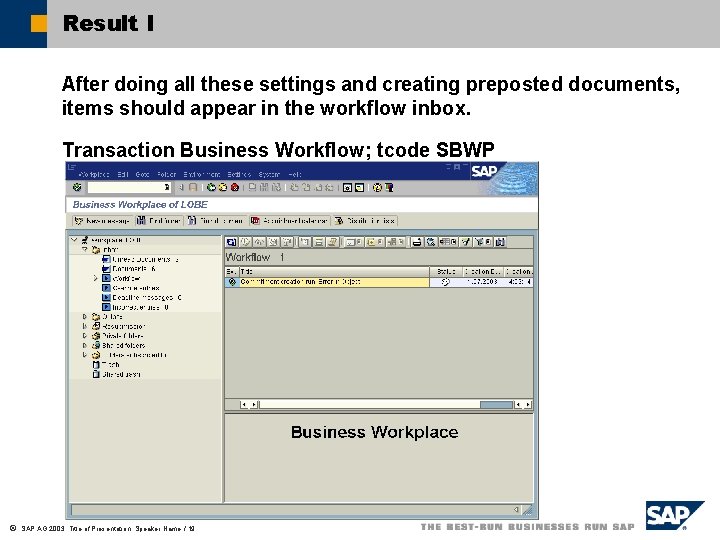The width and height of the screenshot is (720, 540).
Task: Click the green Back arrow icon
Action: point(211,187)
